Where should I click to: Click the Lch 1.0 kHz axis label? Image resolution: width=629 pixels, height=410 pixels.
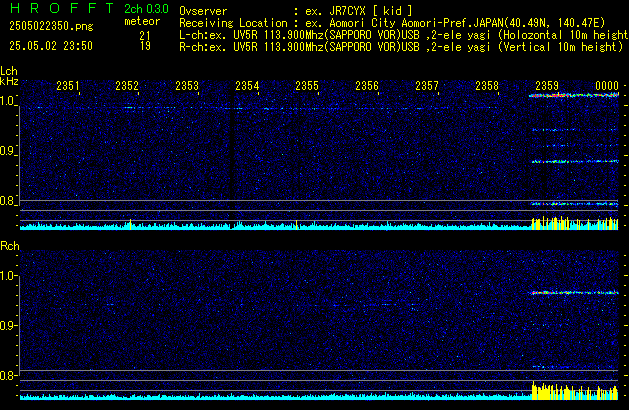pos(8,101)
